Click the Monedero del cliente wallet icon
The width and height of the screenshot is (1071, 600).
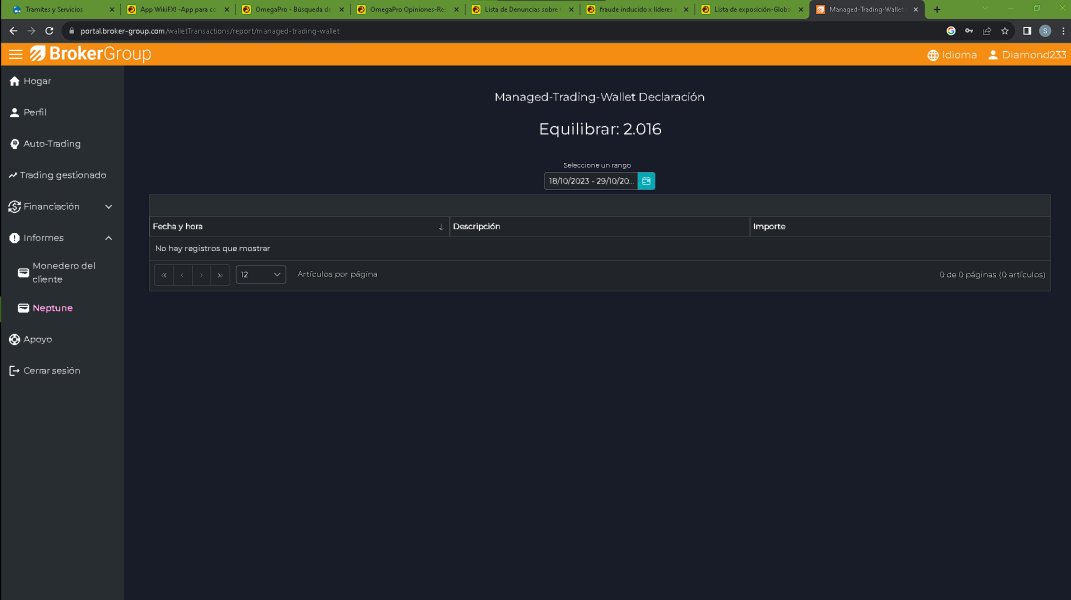pyautogui.click(x=23, y=272)
